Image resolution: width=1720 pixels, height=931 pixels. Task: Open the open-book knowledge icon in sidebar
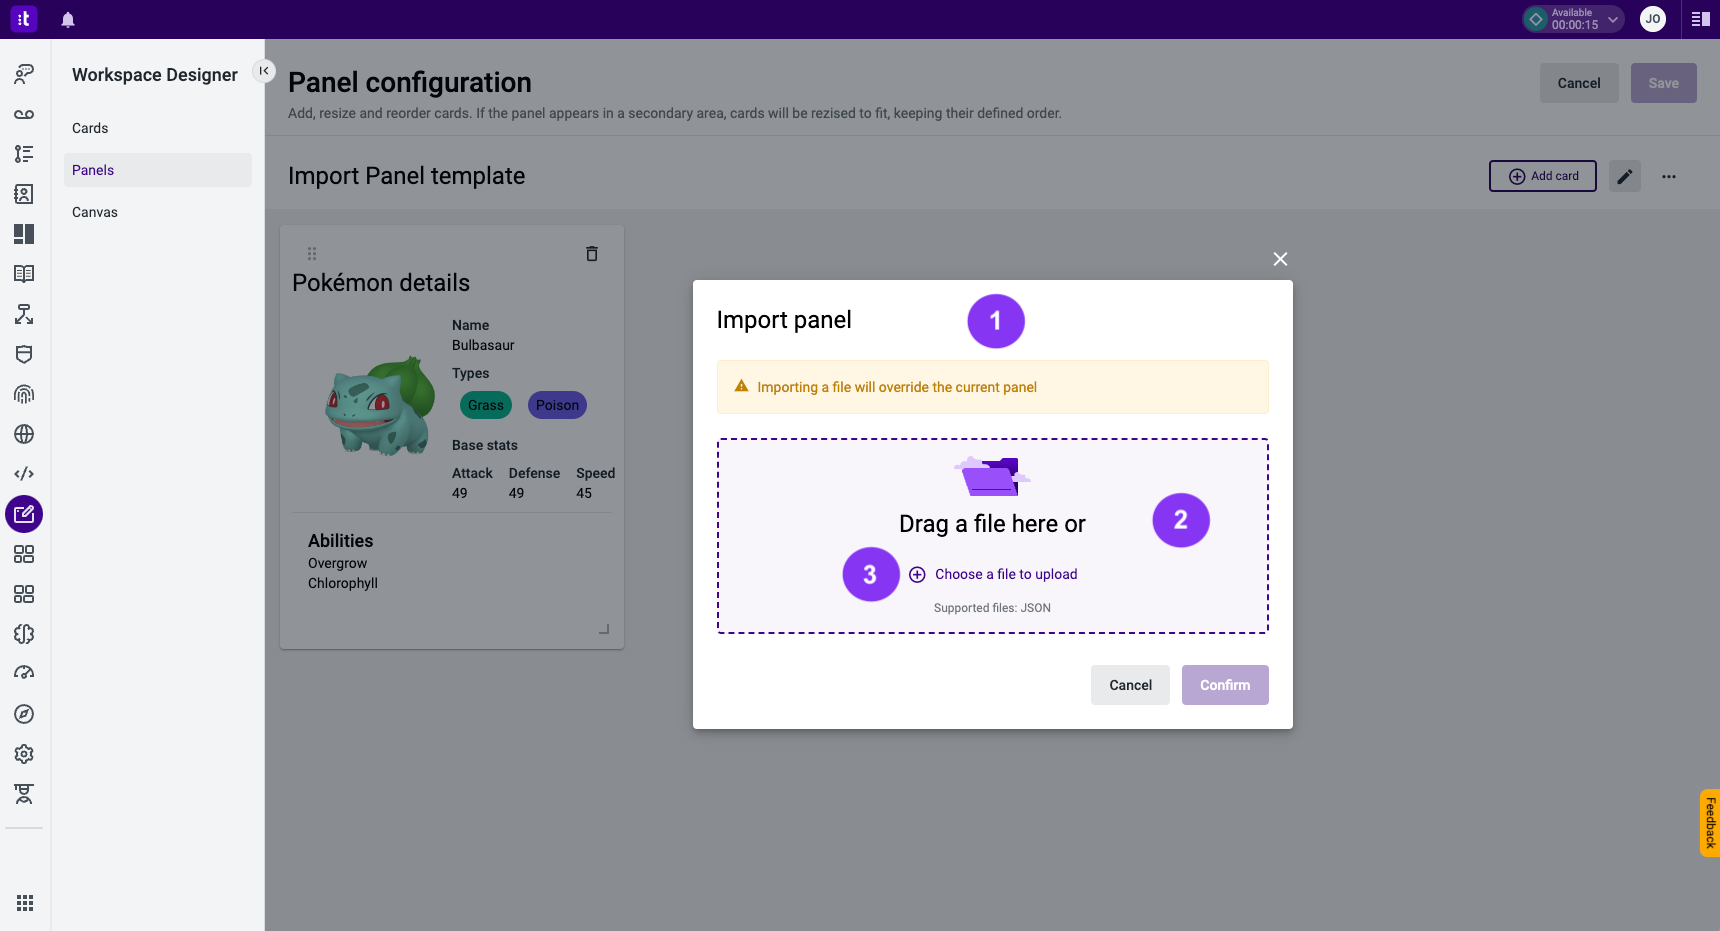tap(24, 274)
